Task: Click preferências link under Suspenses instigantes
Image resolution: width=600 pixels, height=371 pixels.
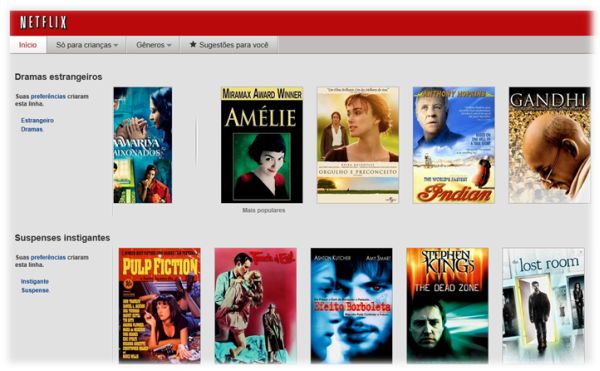Action: point(48,257)
